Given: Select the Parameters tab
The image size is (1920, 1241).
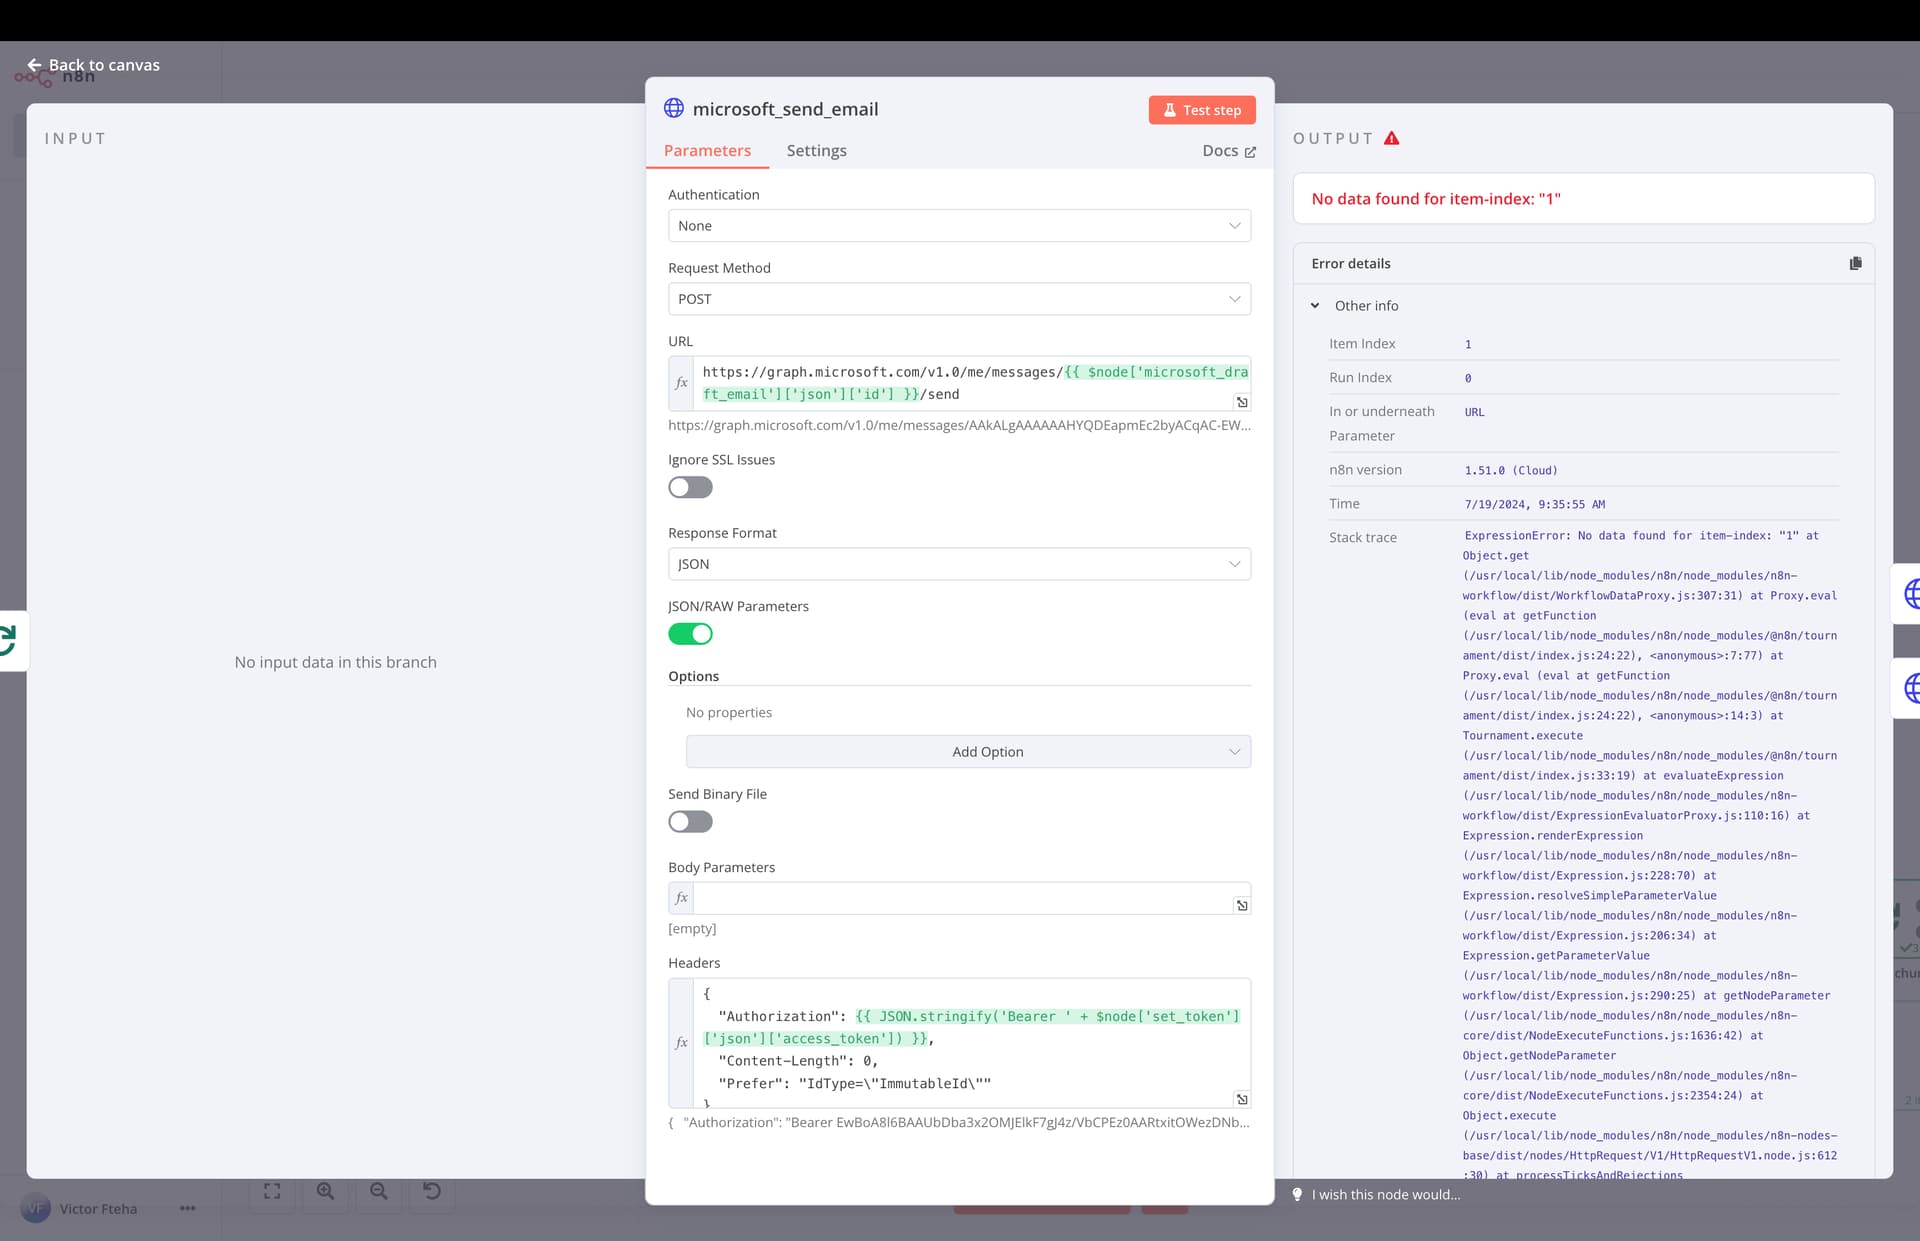Looking at the screenshot, I should pos(707,151).
